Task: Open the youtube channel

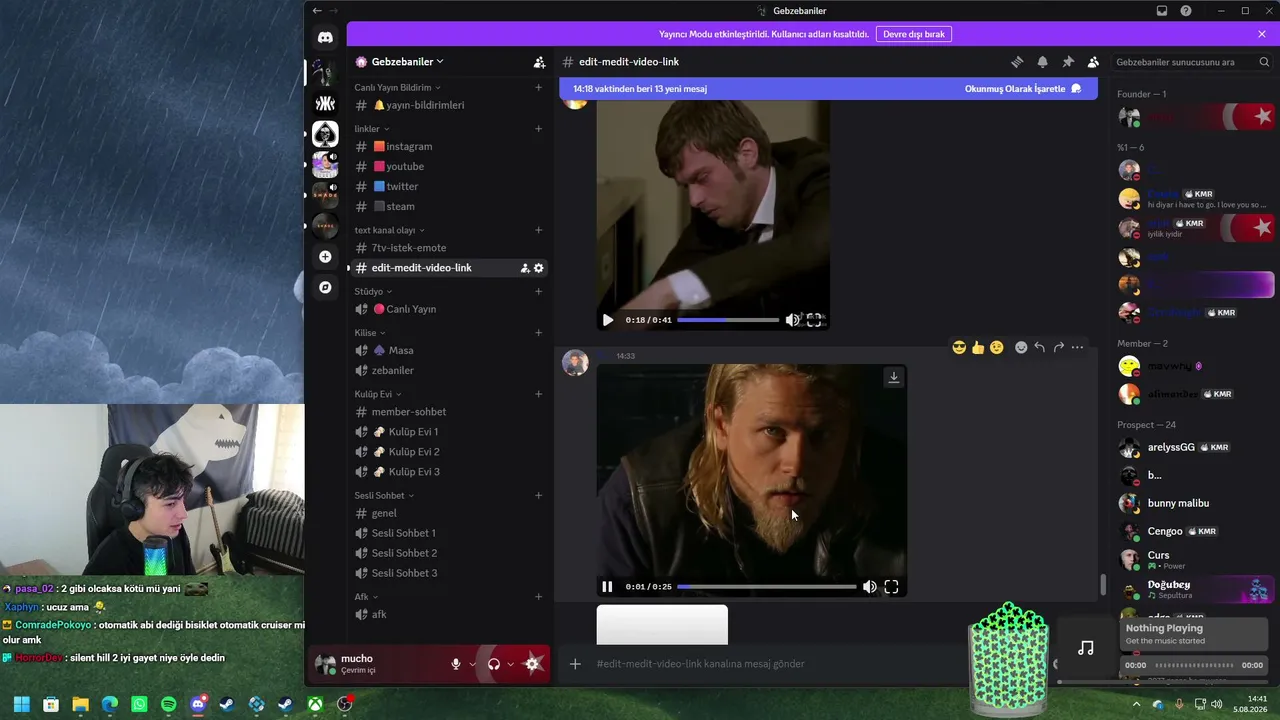Action: [x=448, y=166]
